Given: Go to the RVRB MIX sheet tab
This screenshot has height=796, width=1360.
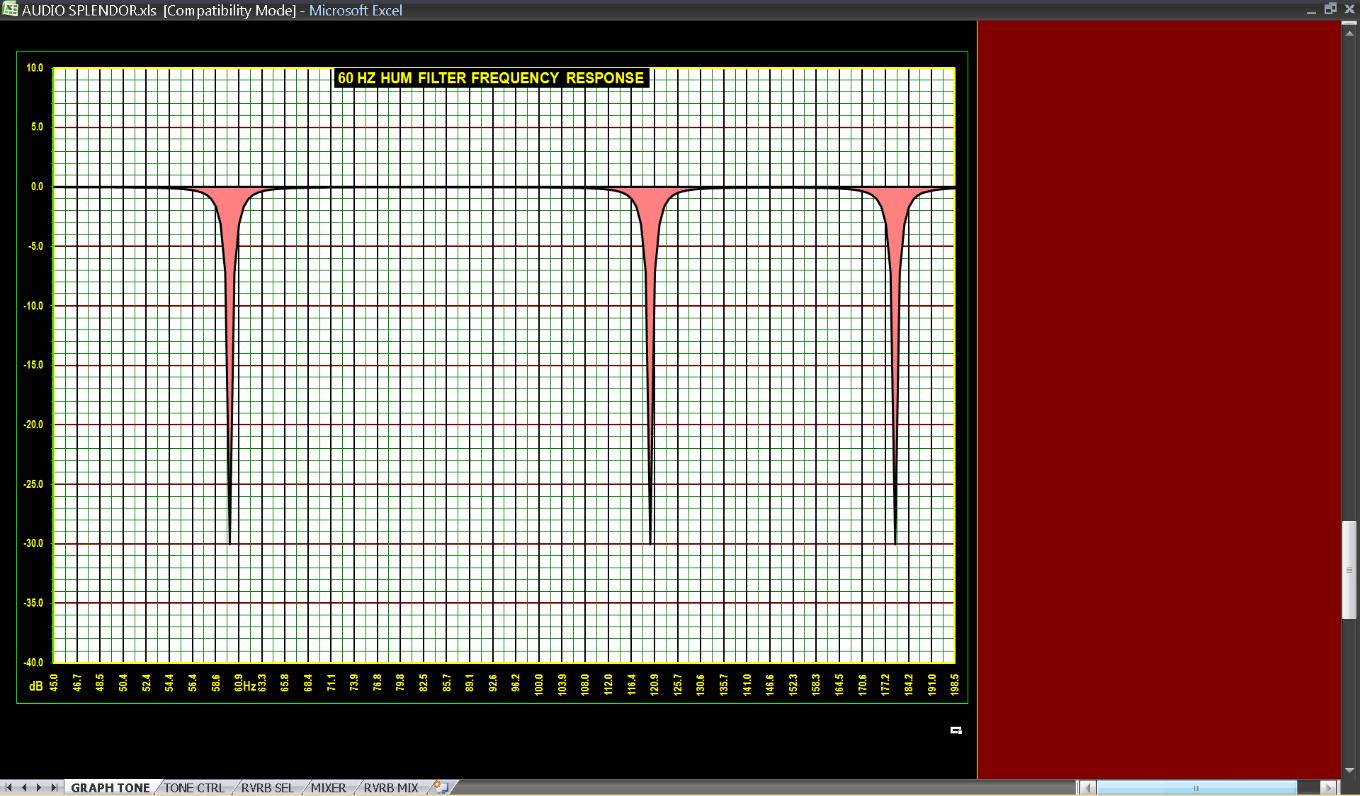Looking at the screenshot, I should click(391, 788).
